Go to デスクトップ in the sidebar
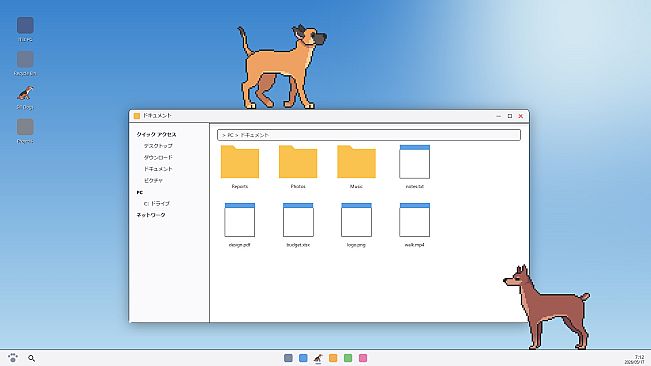The width and height of the screenshot is (651, 366). 158,146
